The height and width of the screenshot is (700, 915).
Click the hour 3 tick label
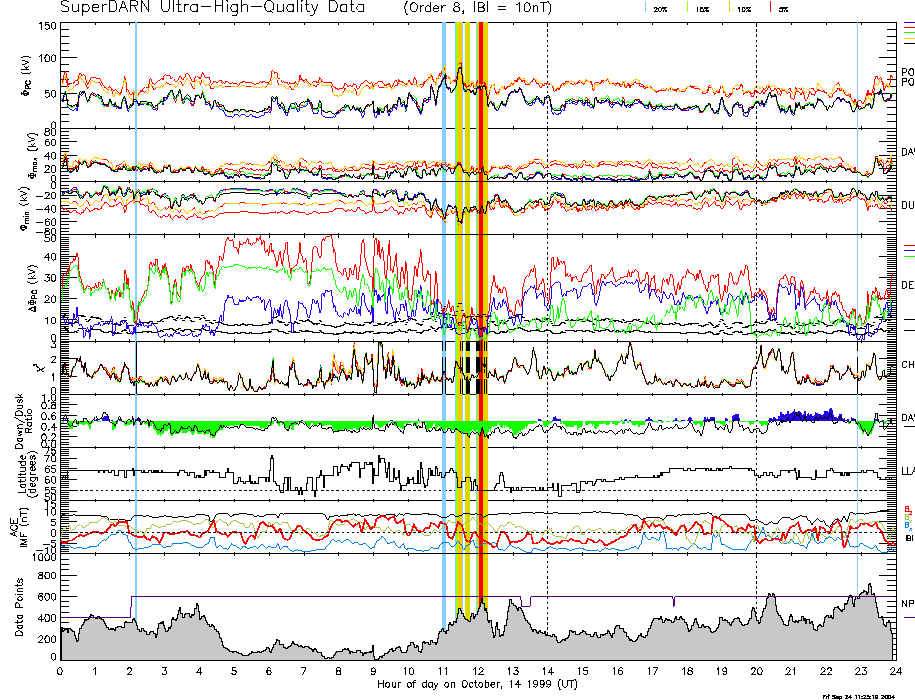coord(165,671)
